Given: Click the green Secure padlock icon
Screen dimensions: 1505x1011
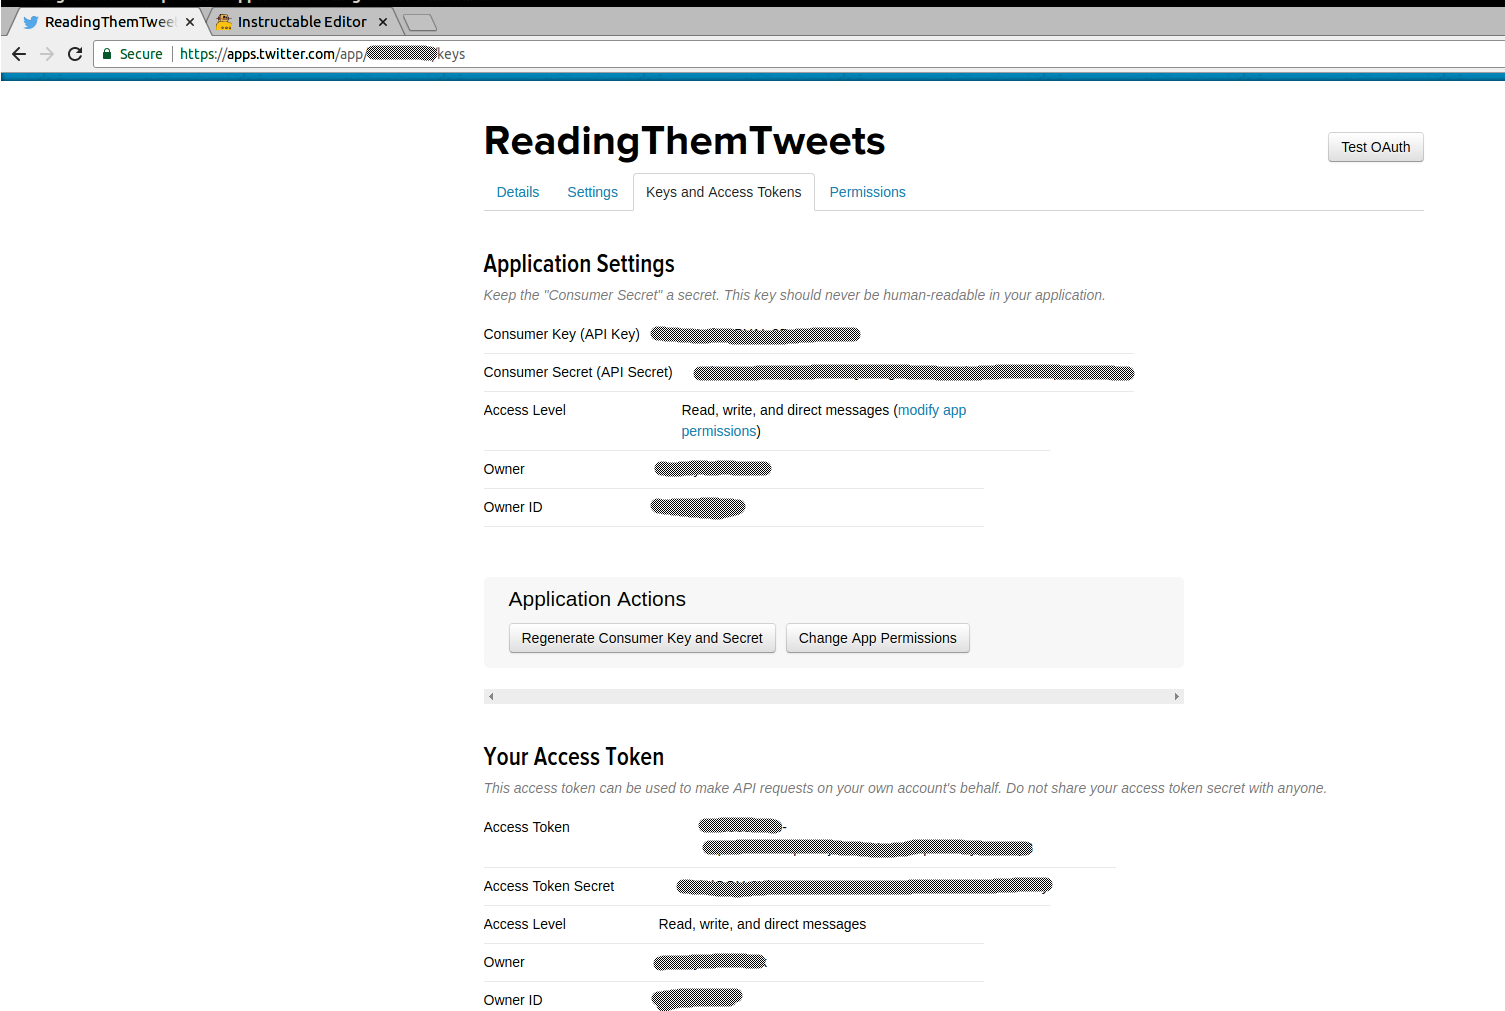Looking at the screenshot, I should 107,54.
